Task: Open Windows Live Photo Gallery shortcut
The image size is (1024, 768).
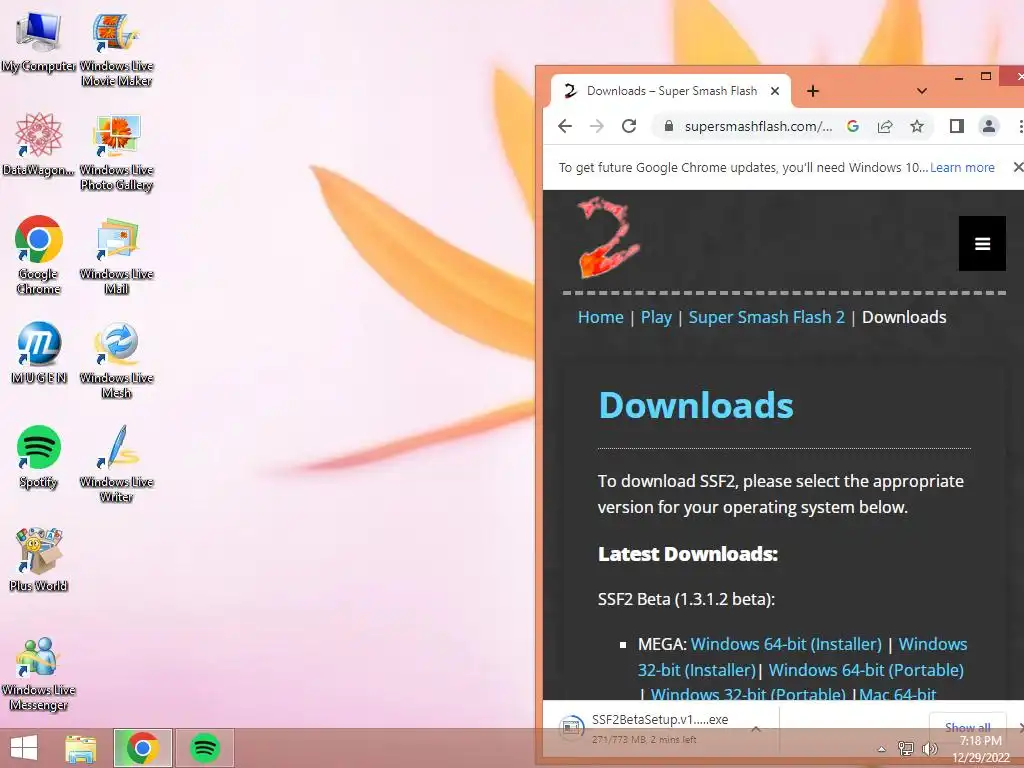Action: click(116, 153)
